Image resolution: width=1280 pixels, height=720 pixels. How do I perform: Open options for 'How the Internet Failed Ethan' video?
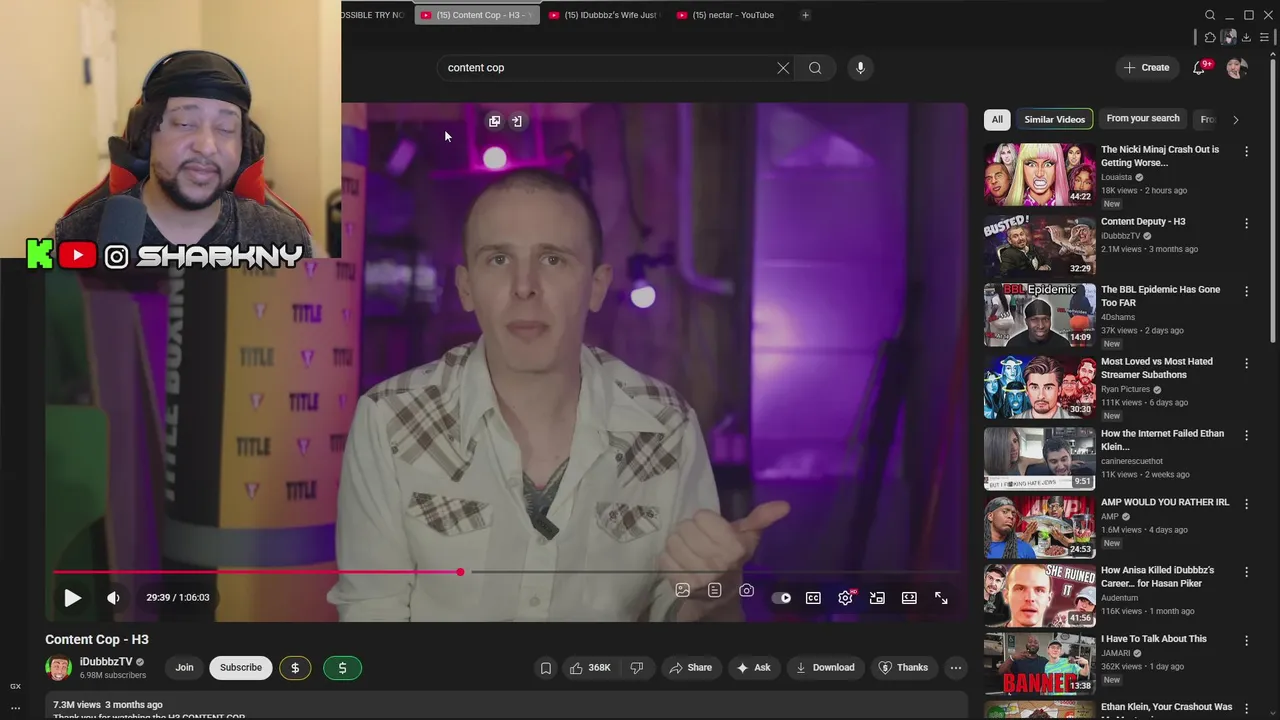(x=1246, y=435)
